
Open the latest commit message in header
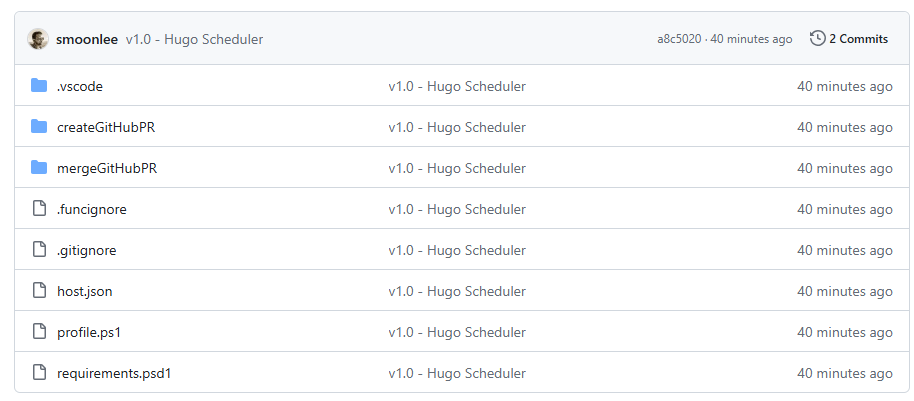195,40
